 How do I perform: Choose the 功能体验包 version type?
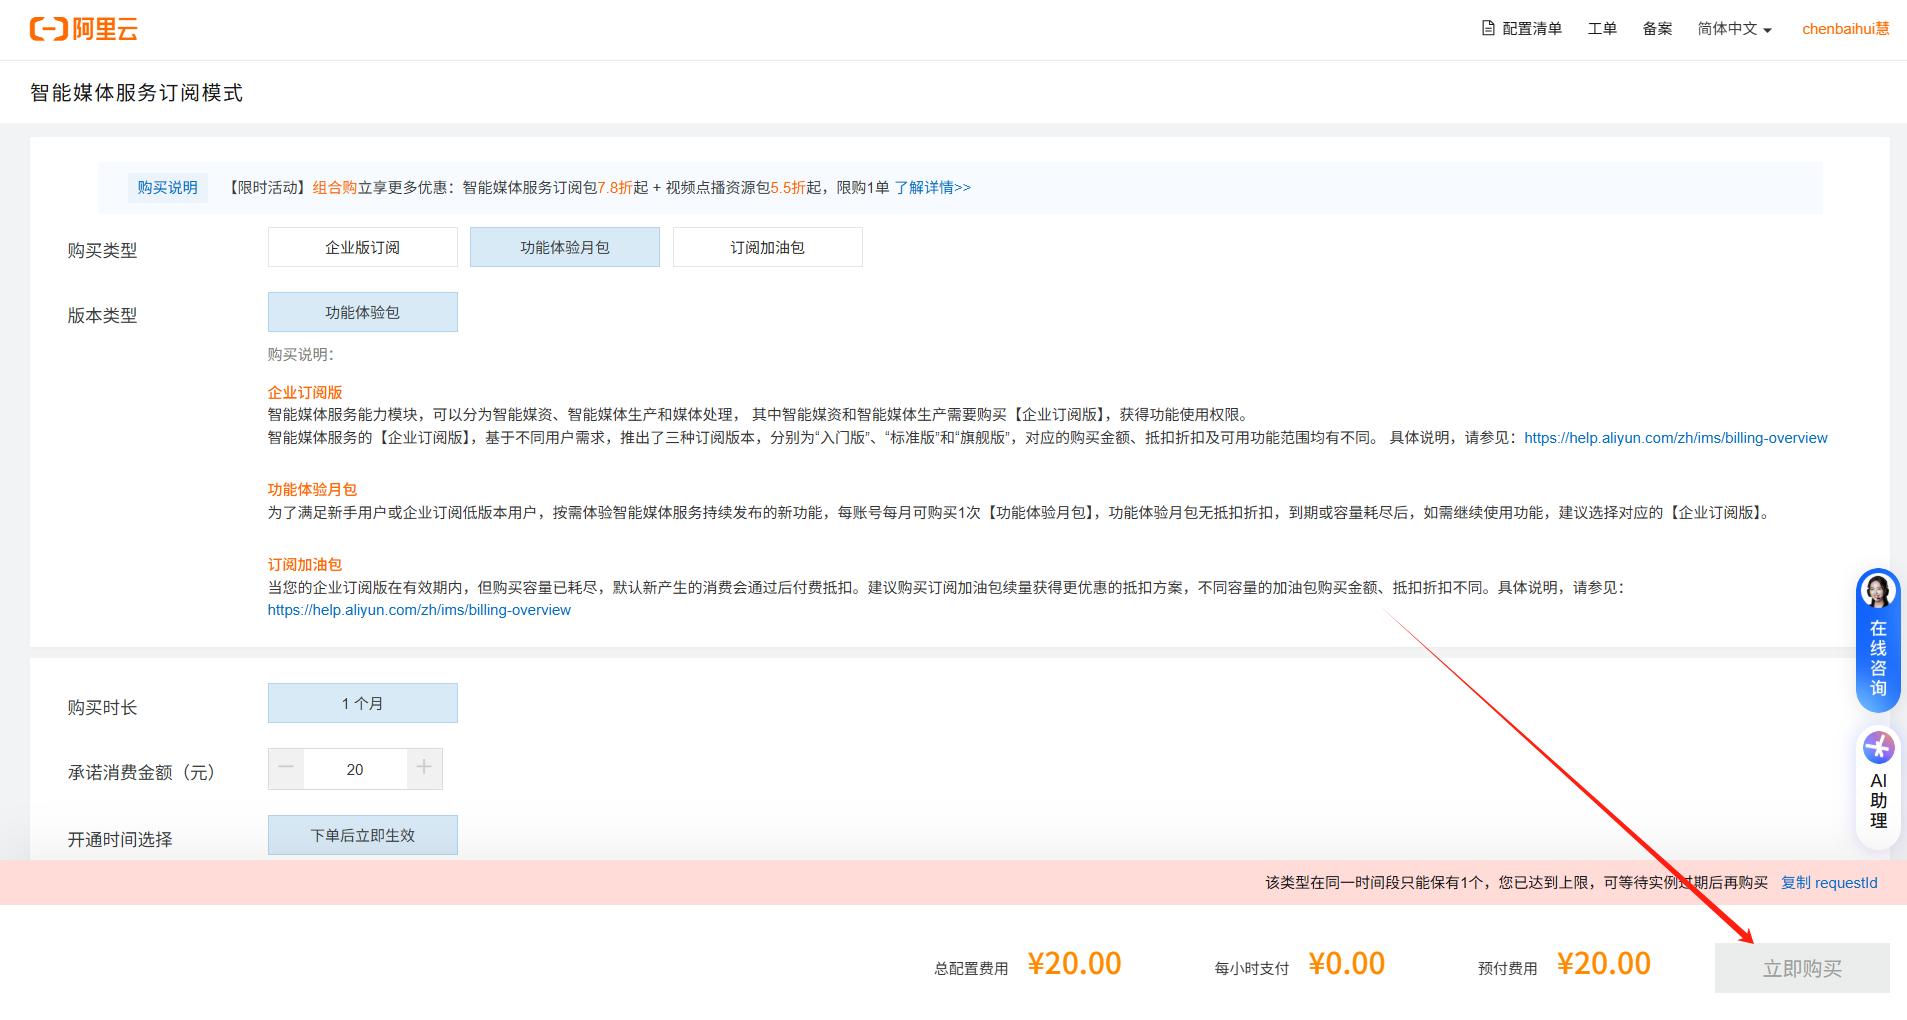(x=362, y=312)
